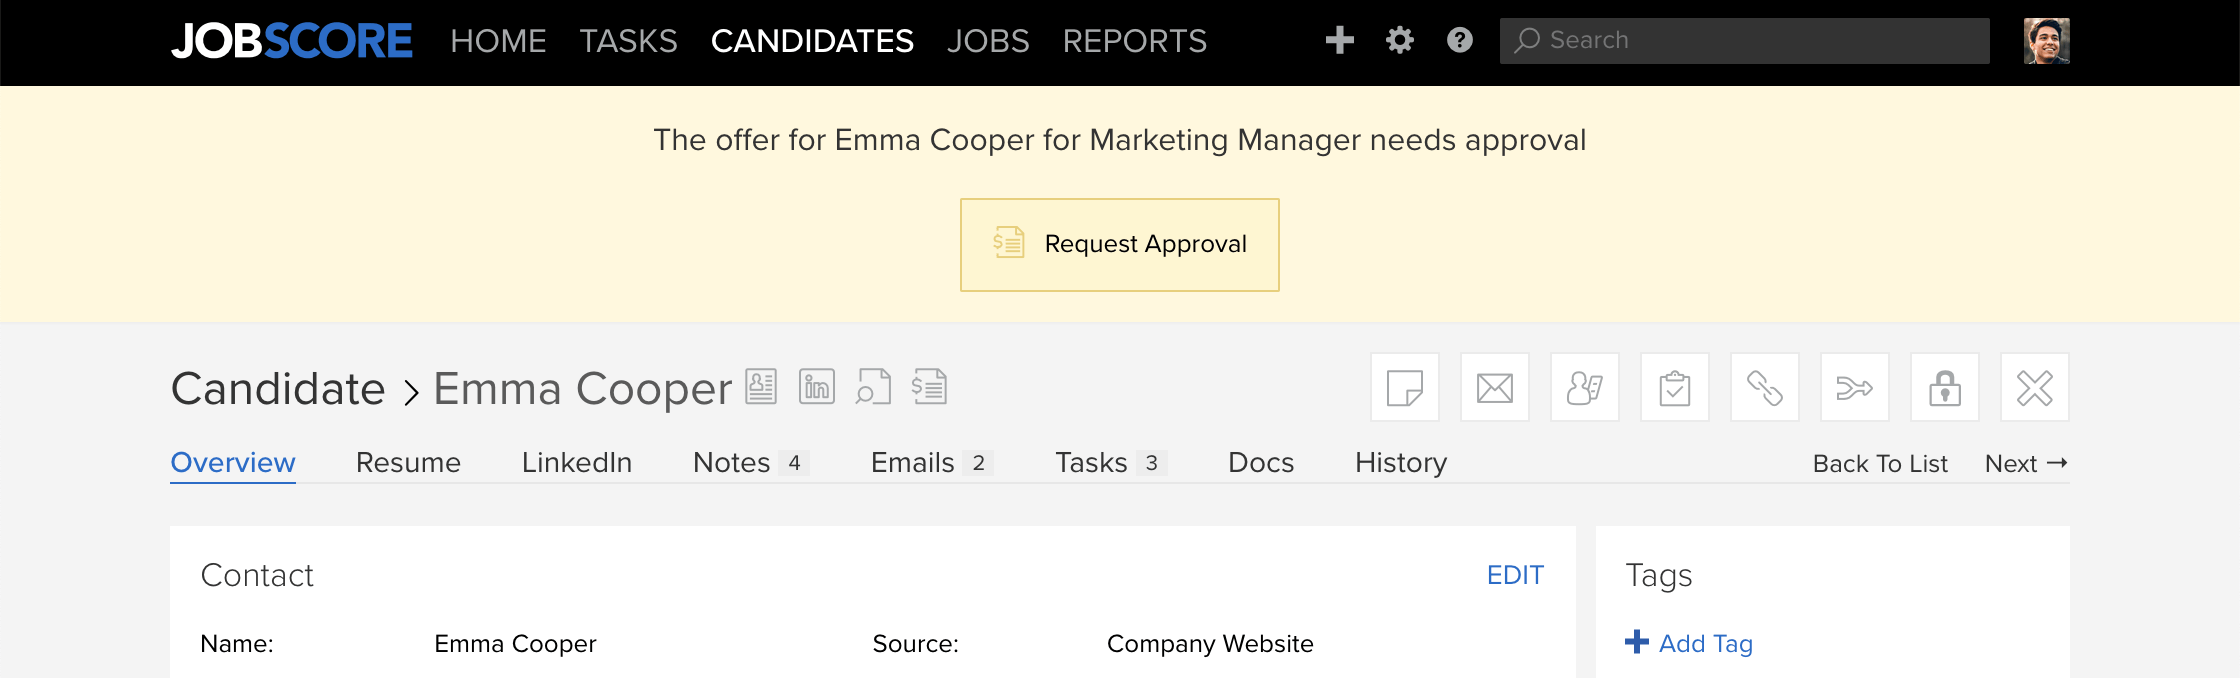Switch to the Docs tab
The height and width of the screenshot is (678, 2240).
(x=1261, y=463)
